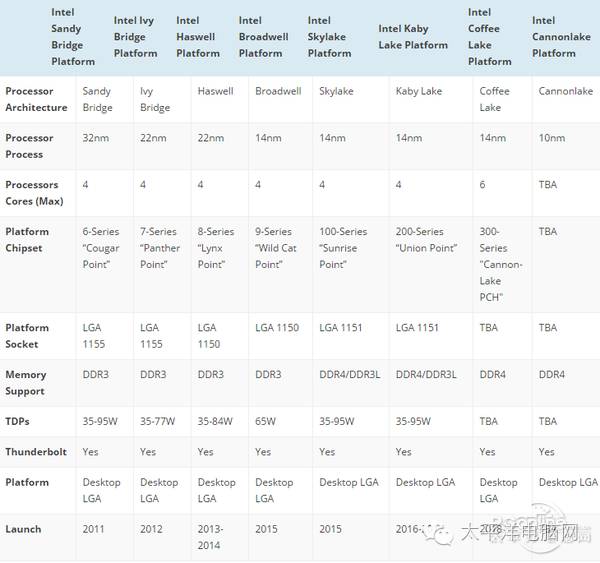Select the Intel Broadwell Platform column header
Screen dimensions: 600x563
pyautogui.click(x=263, y=37)
